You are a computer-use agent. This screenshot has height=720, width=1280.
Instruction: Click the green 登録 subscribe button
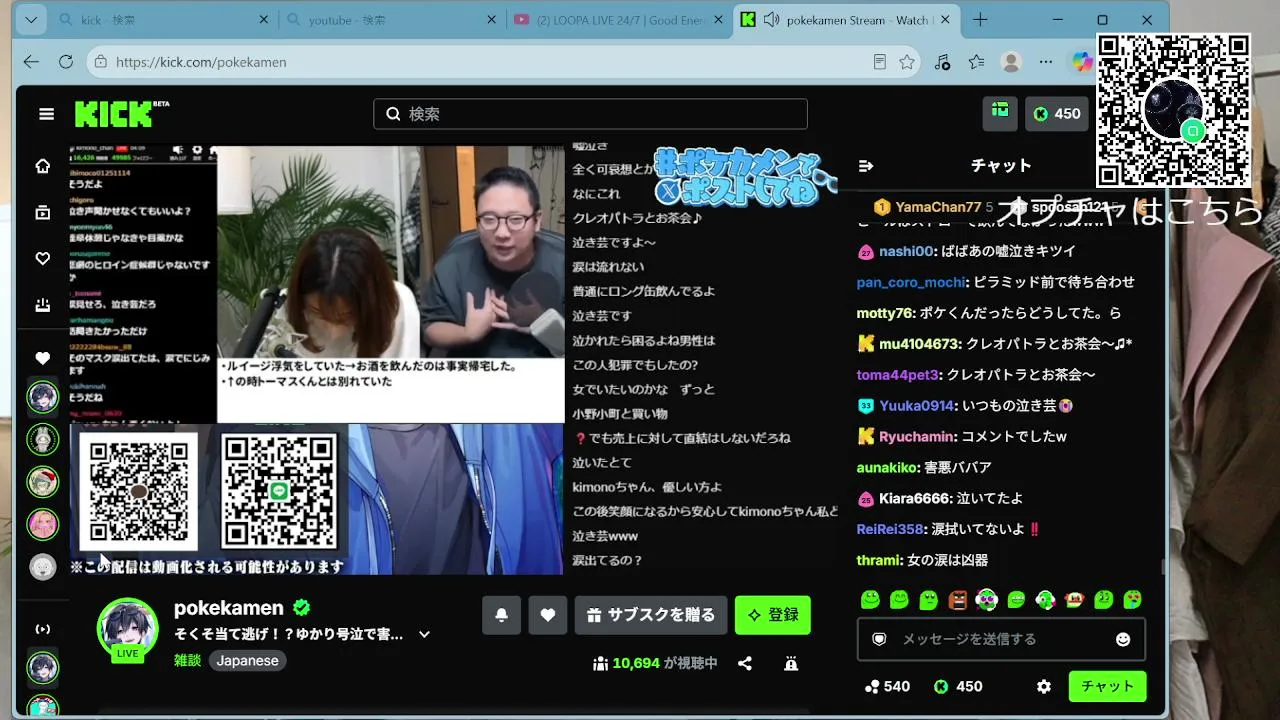772,615
